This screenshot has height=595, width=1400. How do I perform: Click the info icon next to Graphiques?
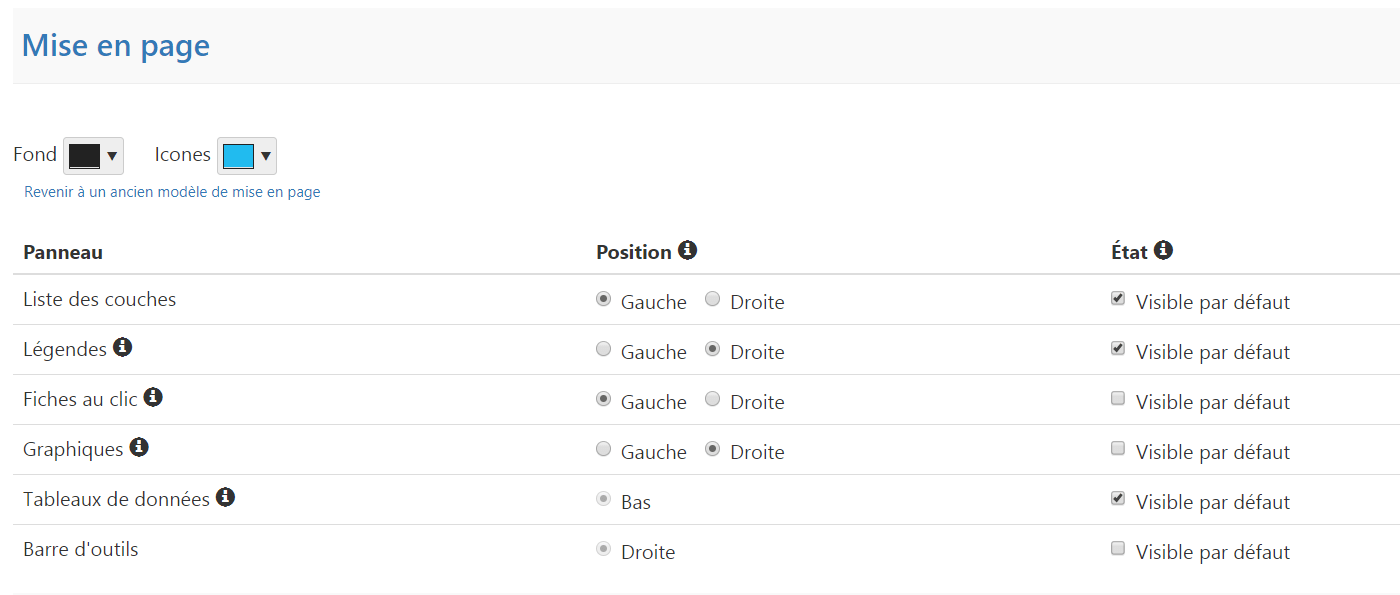click(x=139, y=447)
